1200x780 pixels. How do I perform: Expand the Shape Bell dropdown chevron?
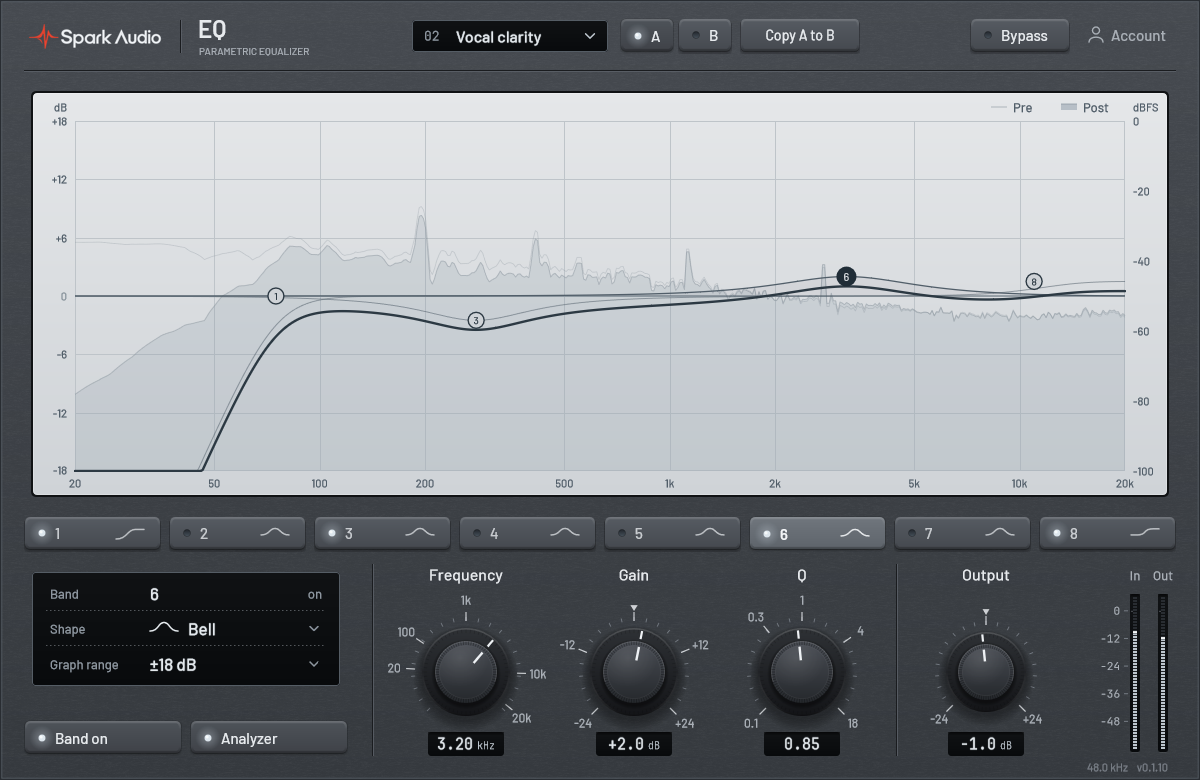point(314,629)
